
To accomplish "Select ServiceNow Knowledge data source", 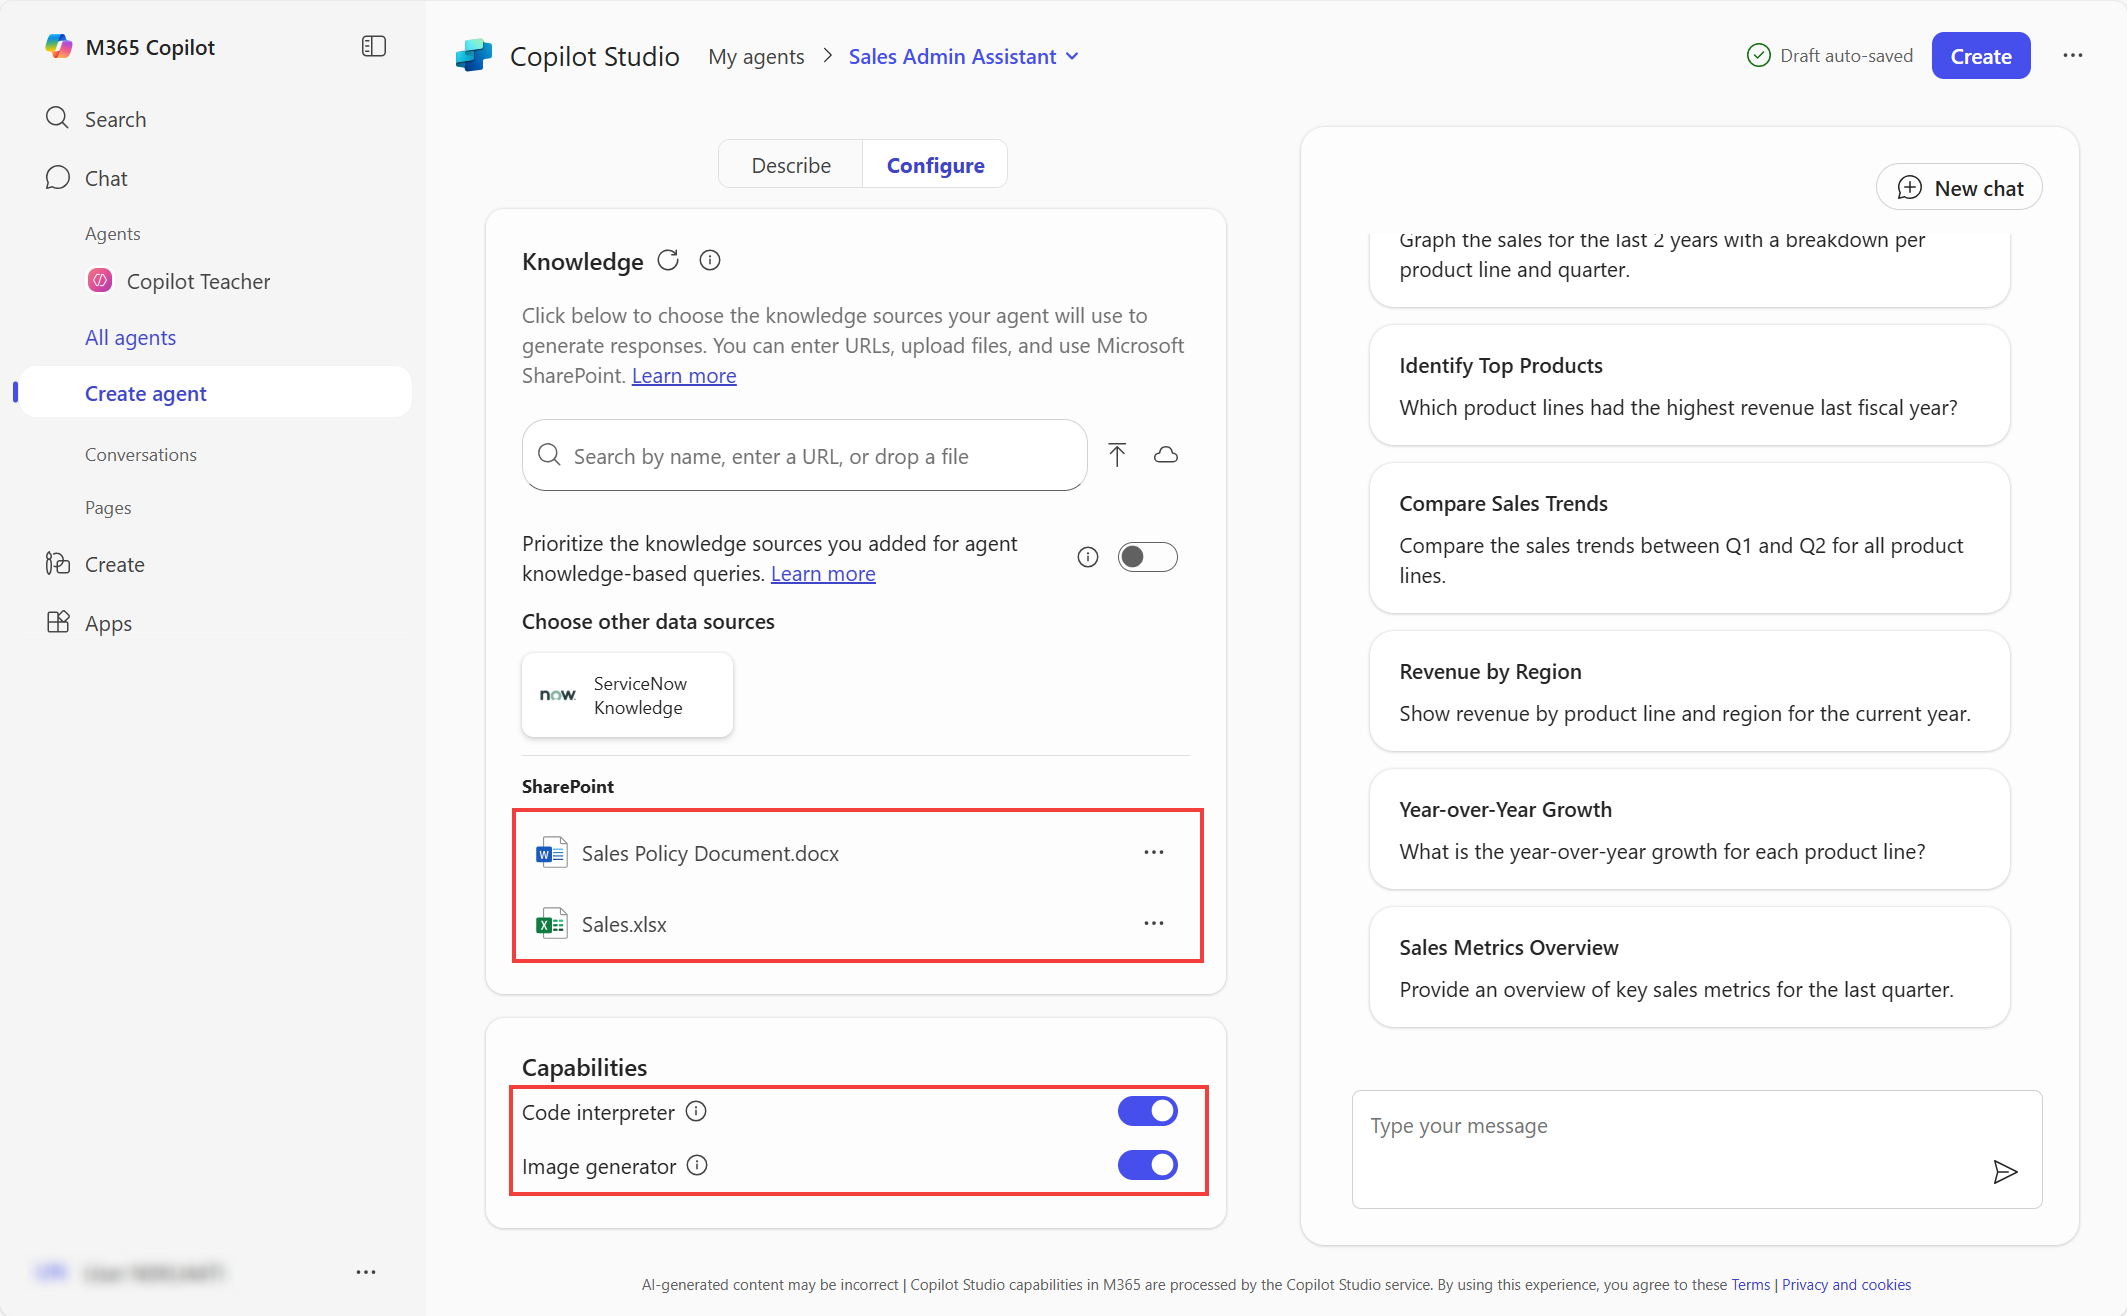I will click(627, 695).
